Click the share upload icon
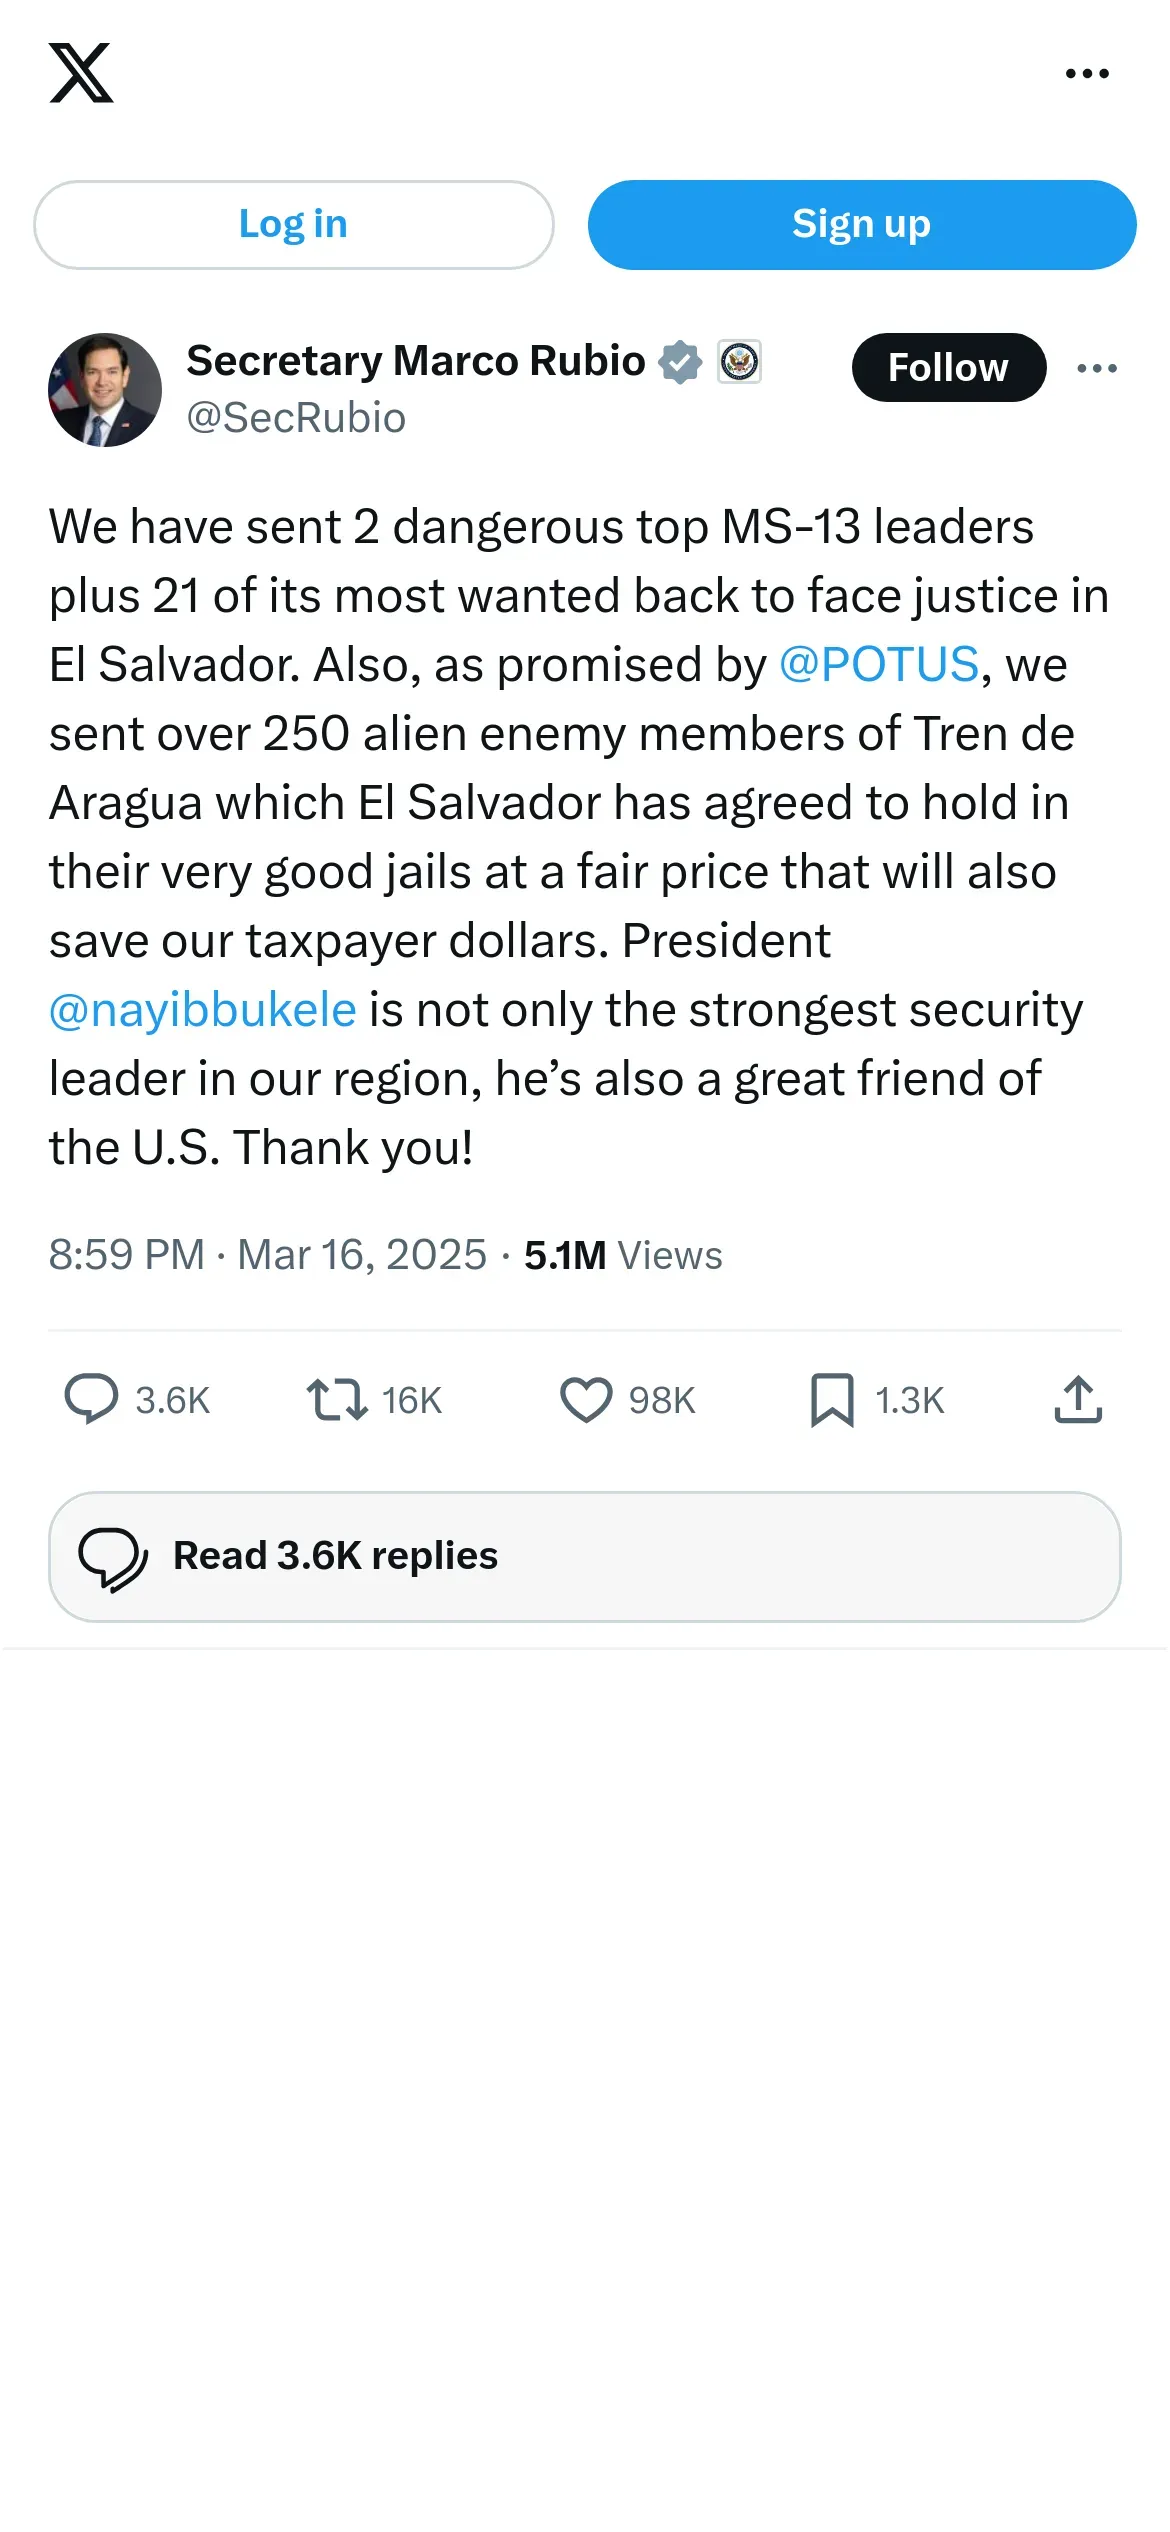 1078,1399
